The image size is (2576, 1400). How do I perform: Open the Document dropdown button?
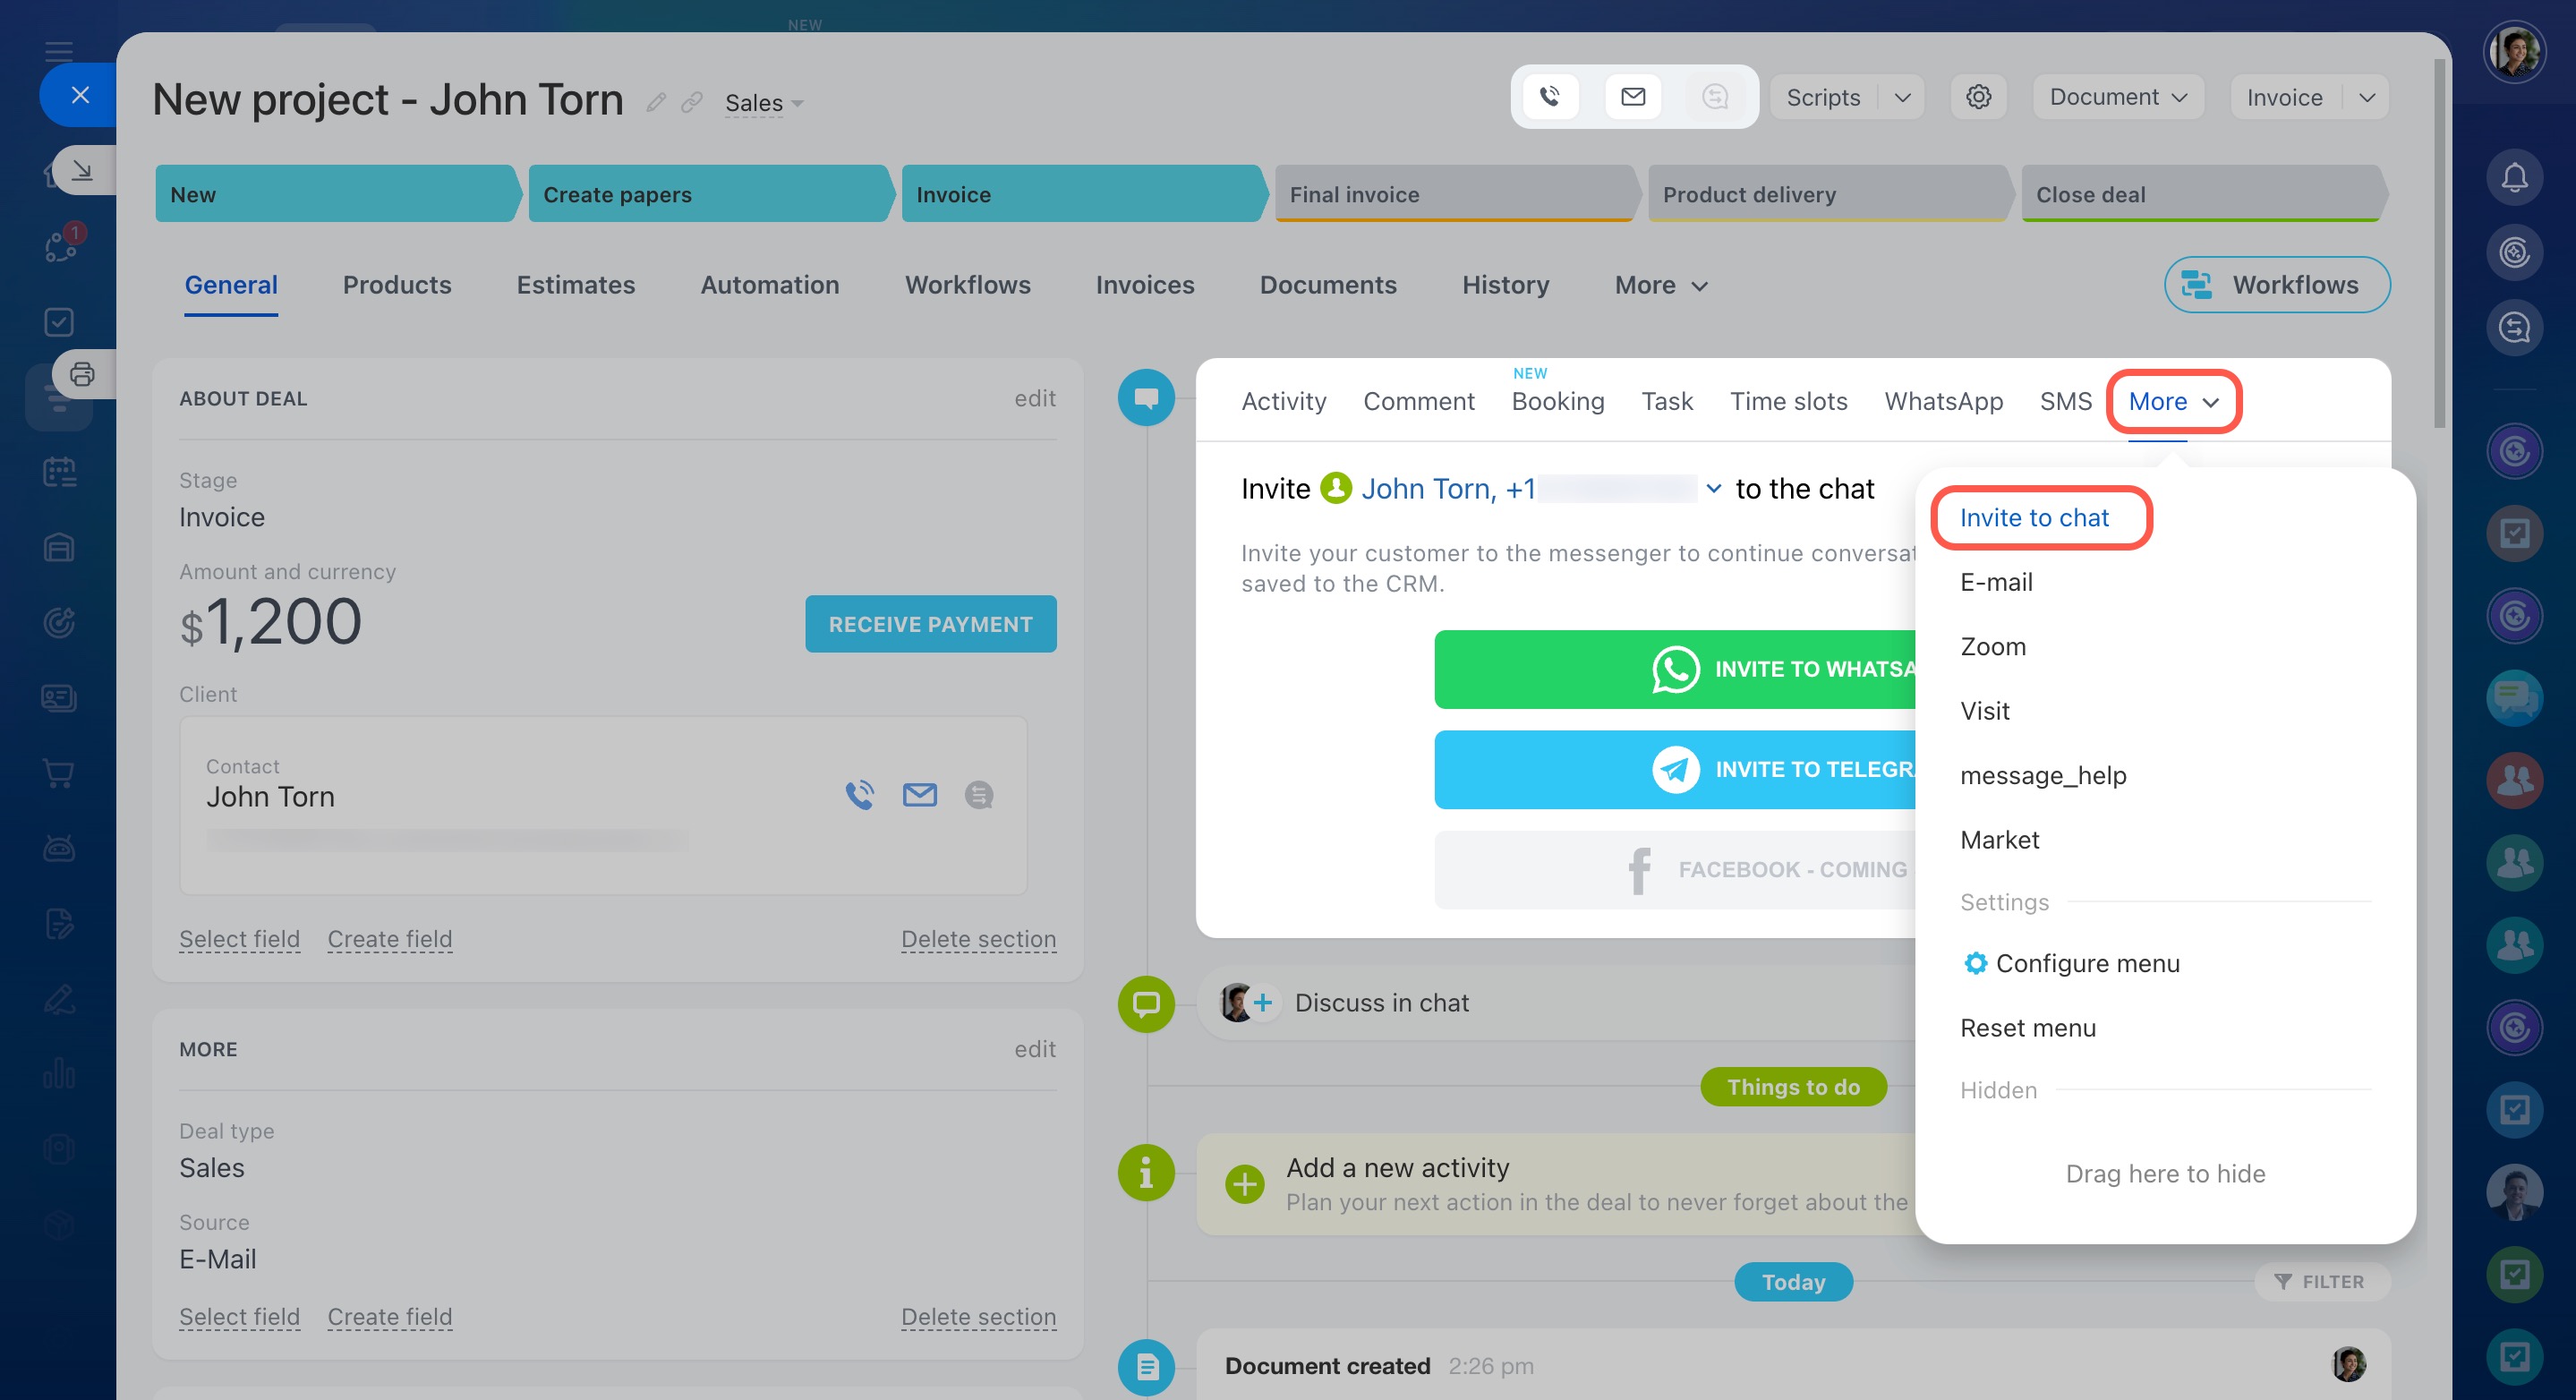[x=2117, y=97]
